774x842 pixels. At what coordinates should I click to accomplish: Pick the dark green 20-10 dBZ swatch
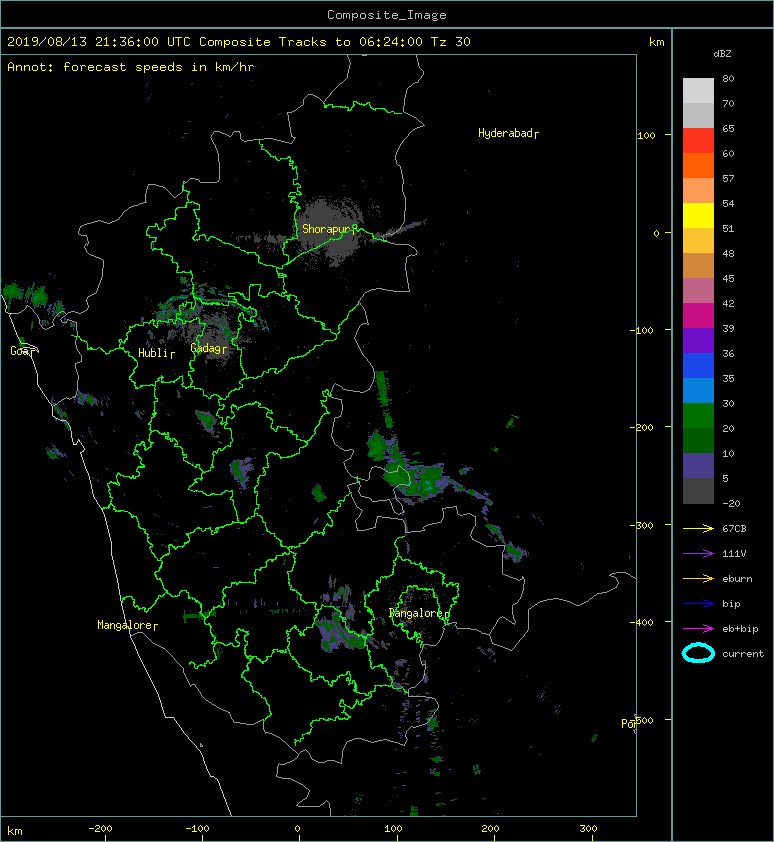(x=698, y=440)
